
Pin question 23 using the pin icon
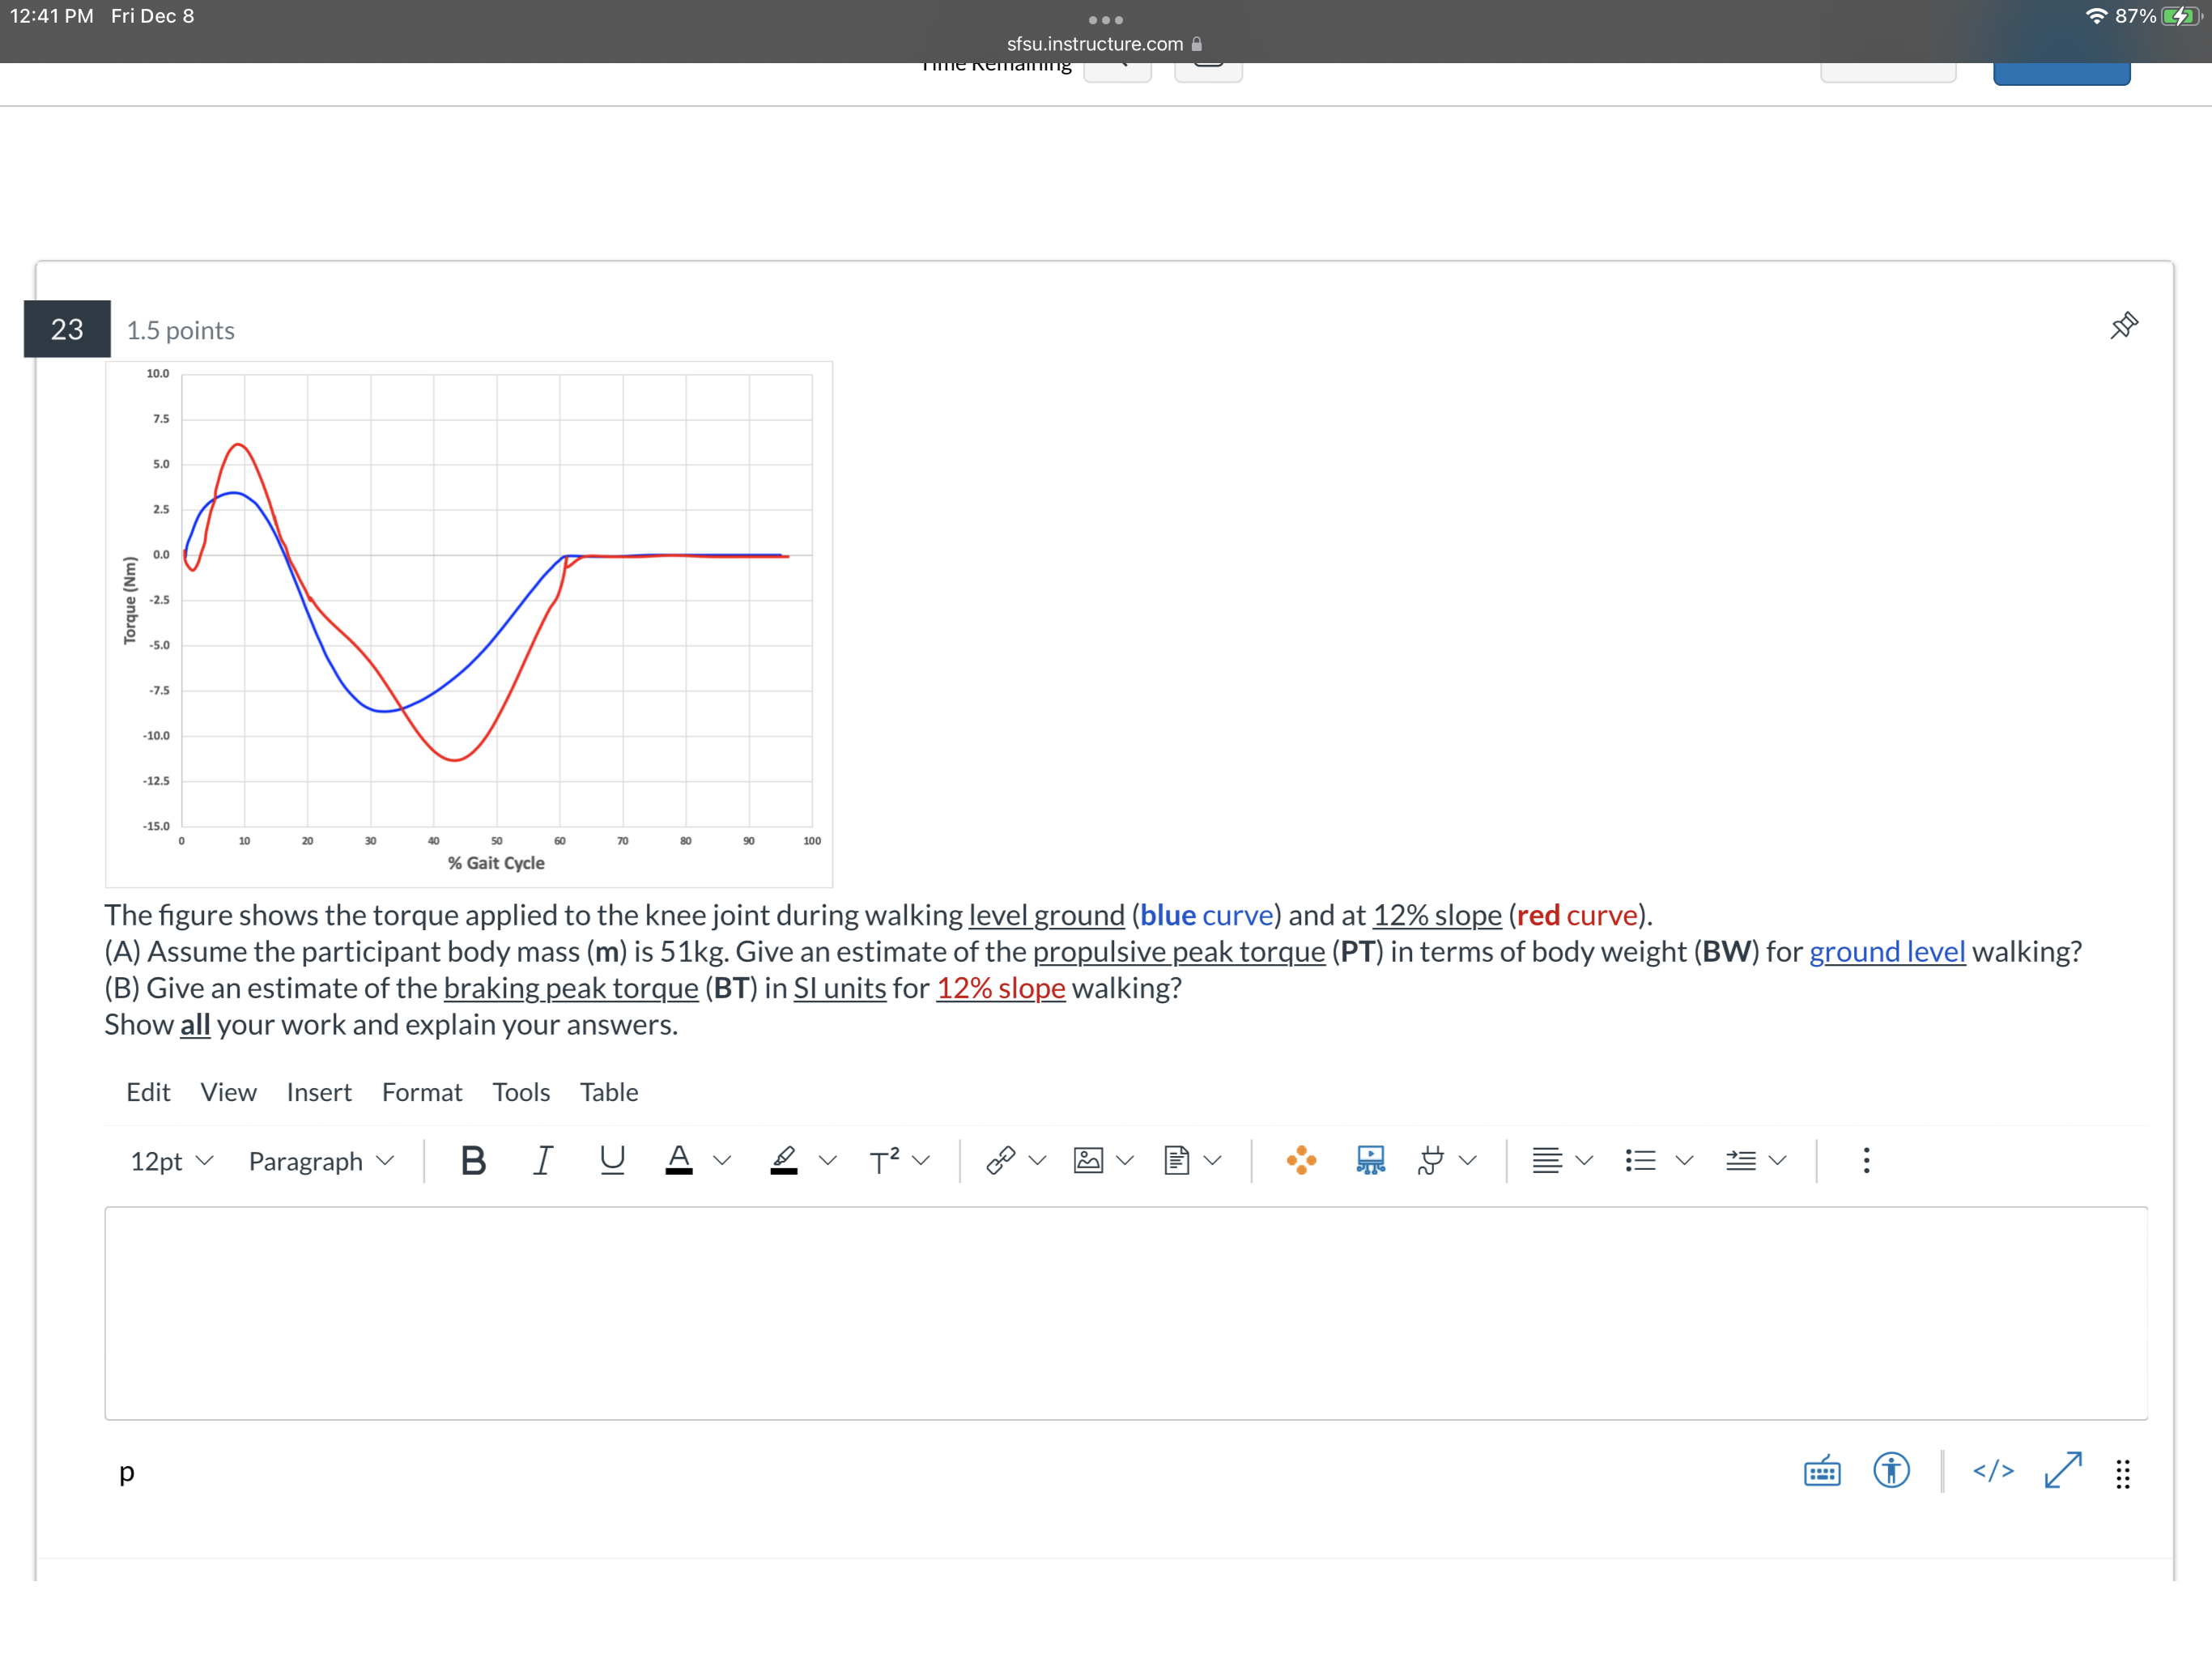point(2125,324)
